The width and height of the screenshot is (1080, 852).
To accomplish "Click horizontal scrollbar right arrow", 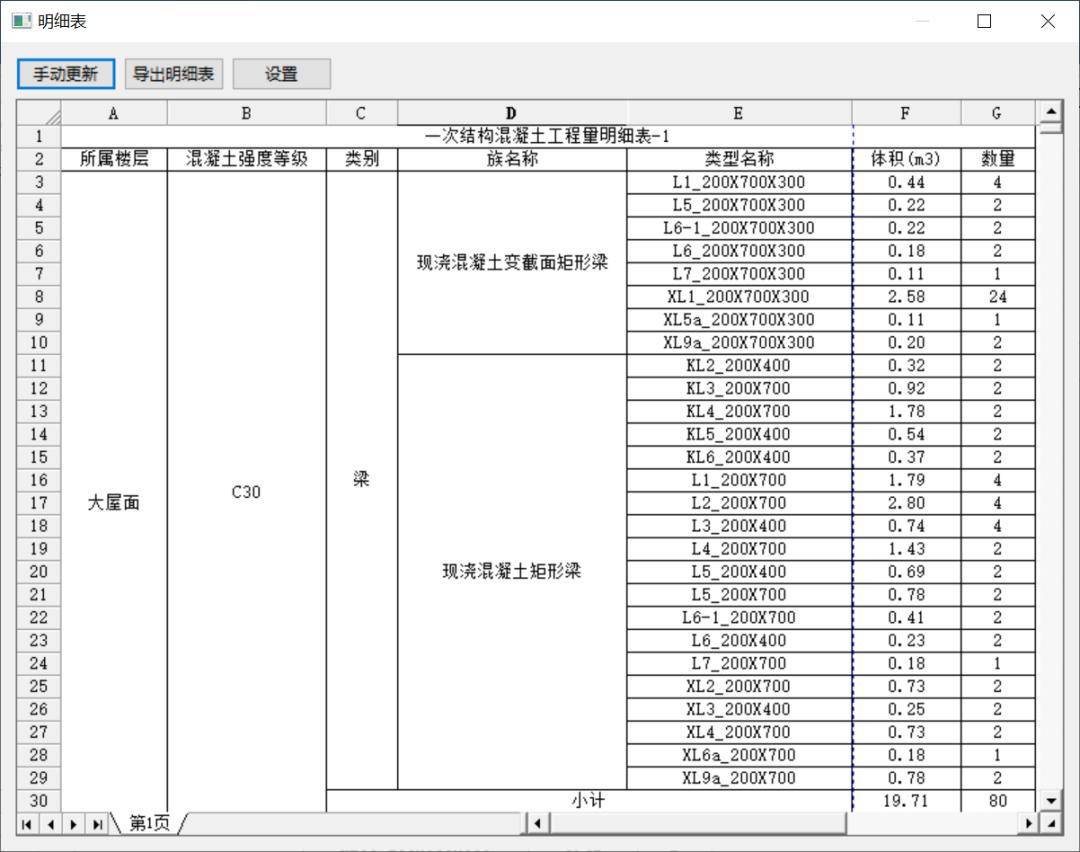I will coord(1028,823).
